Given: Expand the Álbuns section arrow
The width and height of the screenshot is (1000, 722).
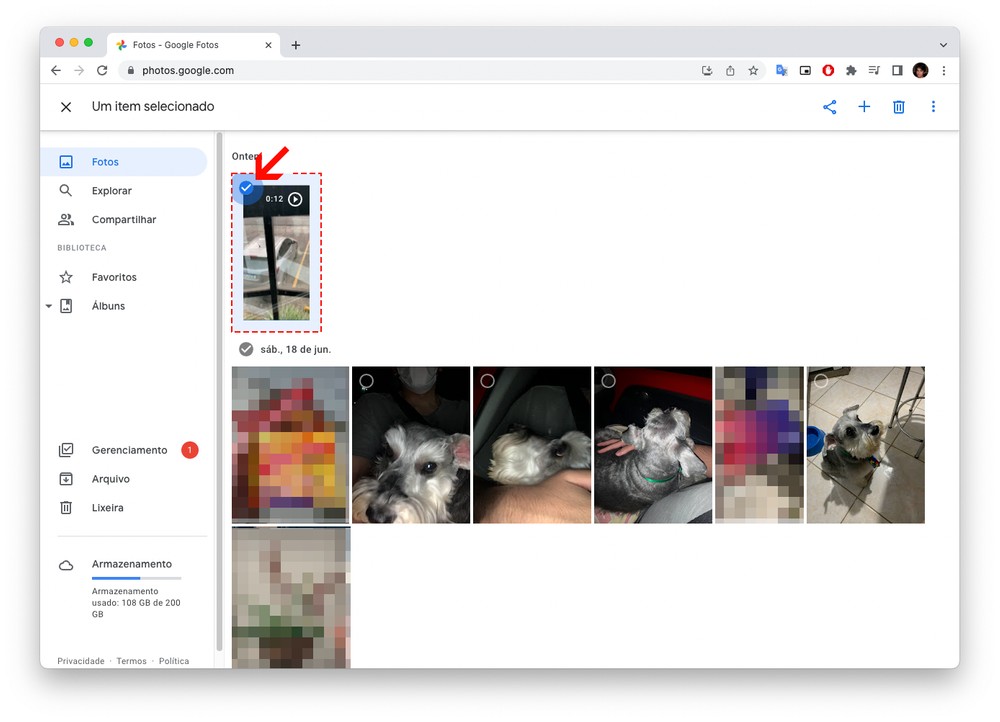Looking at the screenshot, I should coord(49,306).
